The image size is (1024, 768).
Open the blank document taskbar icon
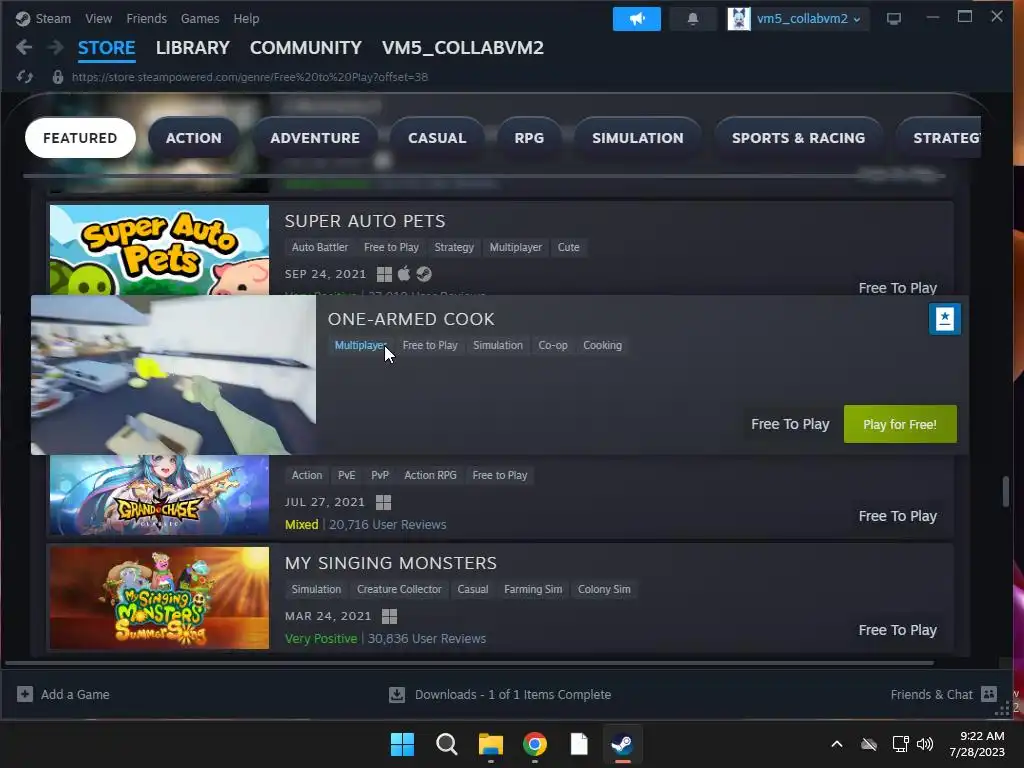[579, 744]
